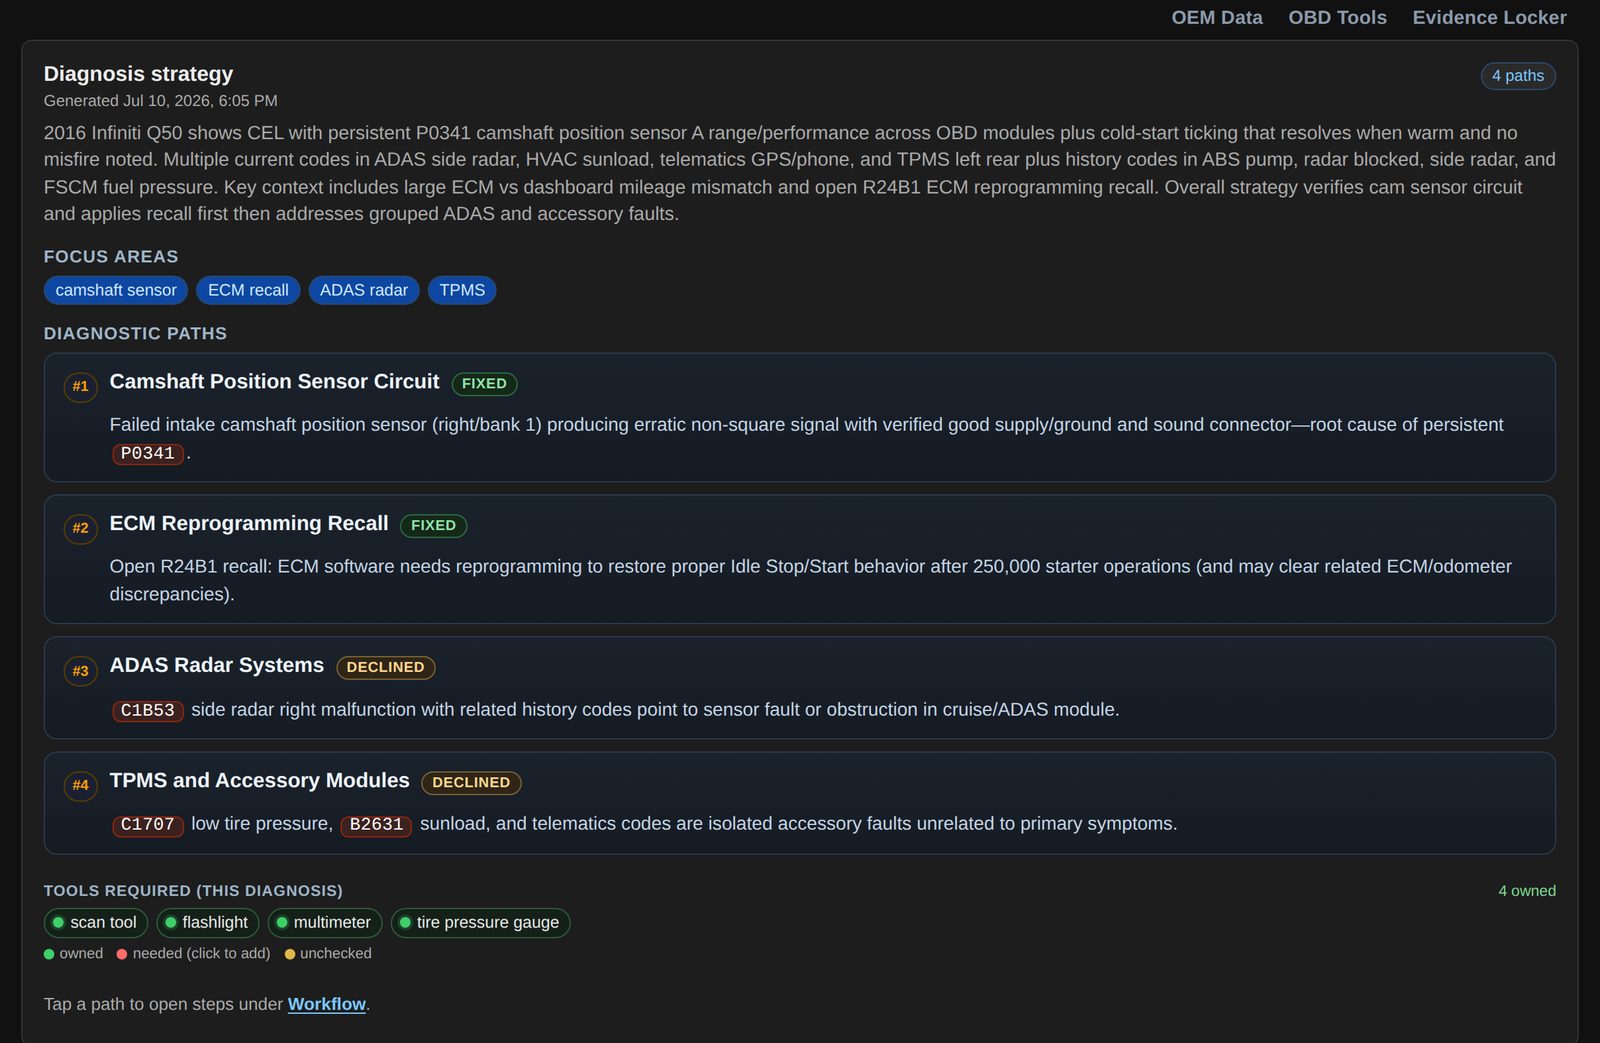The height and width of the screenshot is (1043, 1600).
Task: Click the Diagnosis strategy heading
Action: click(x=138, y=74)
